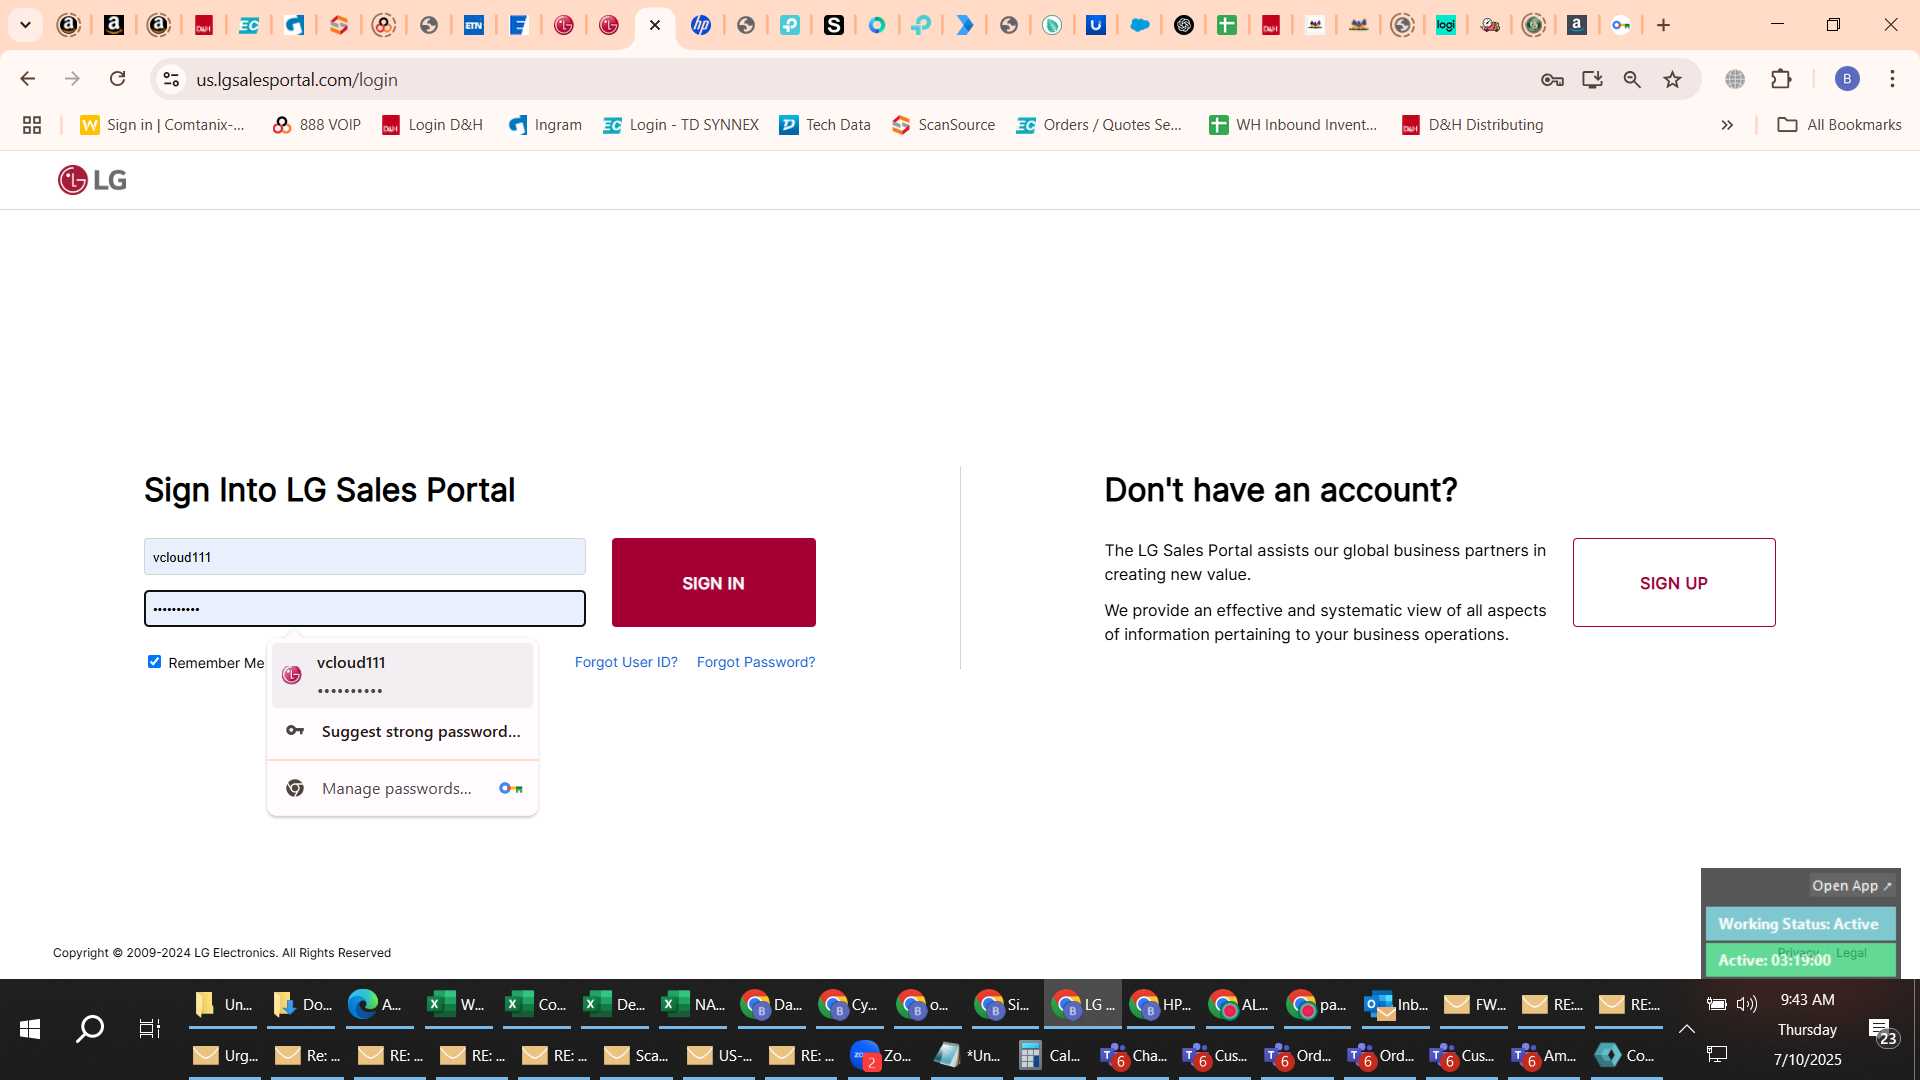Switch to the first Amazon 'a' tab

[69, 25]
